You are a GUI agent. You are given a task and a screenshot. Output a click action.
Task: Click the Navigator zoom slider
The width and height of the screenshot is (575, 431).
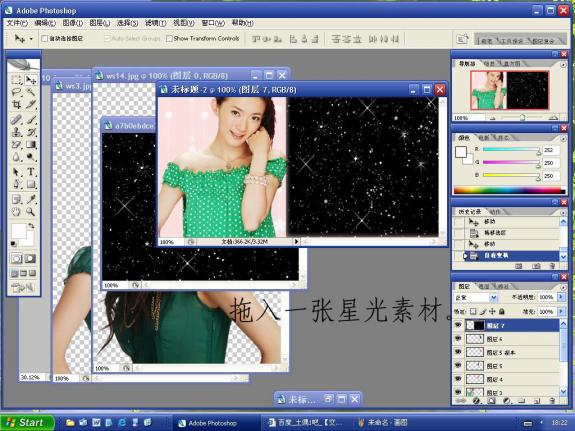522,117
